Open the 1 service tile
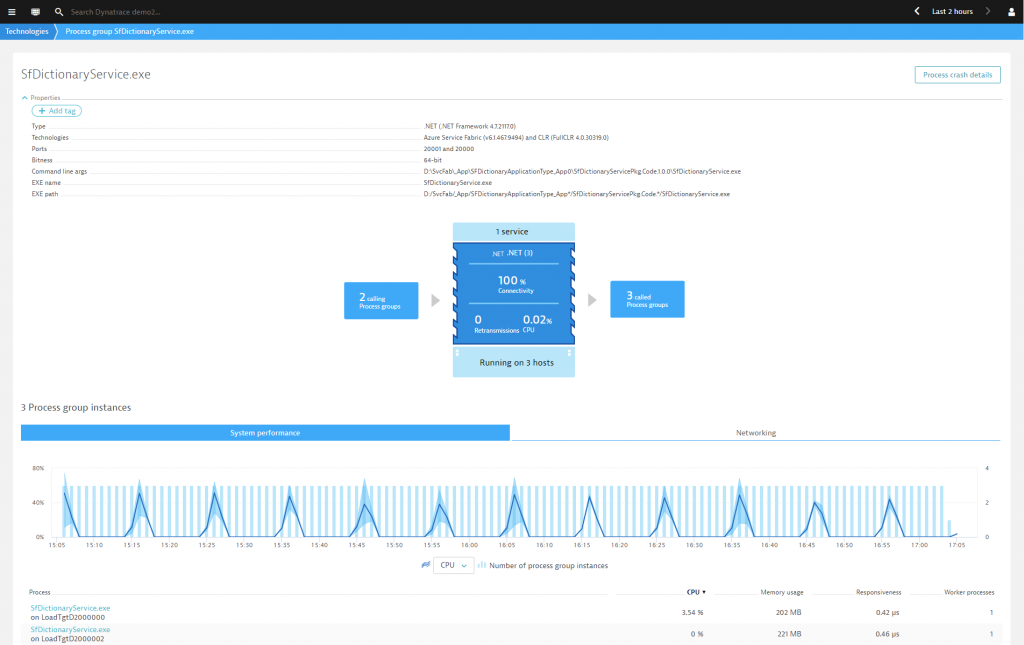The width and height of the screenshot is (1024, 645). (514, 232)
